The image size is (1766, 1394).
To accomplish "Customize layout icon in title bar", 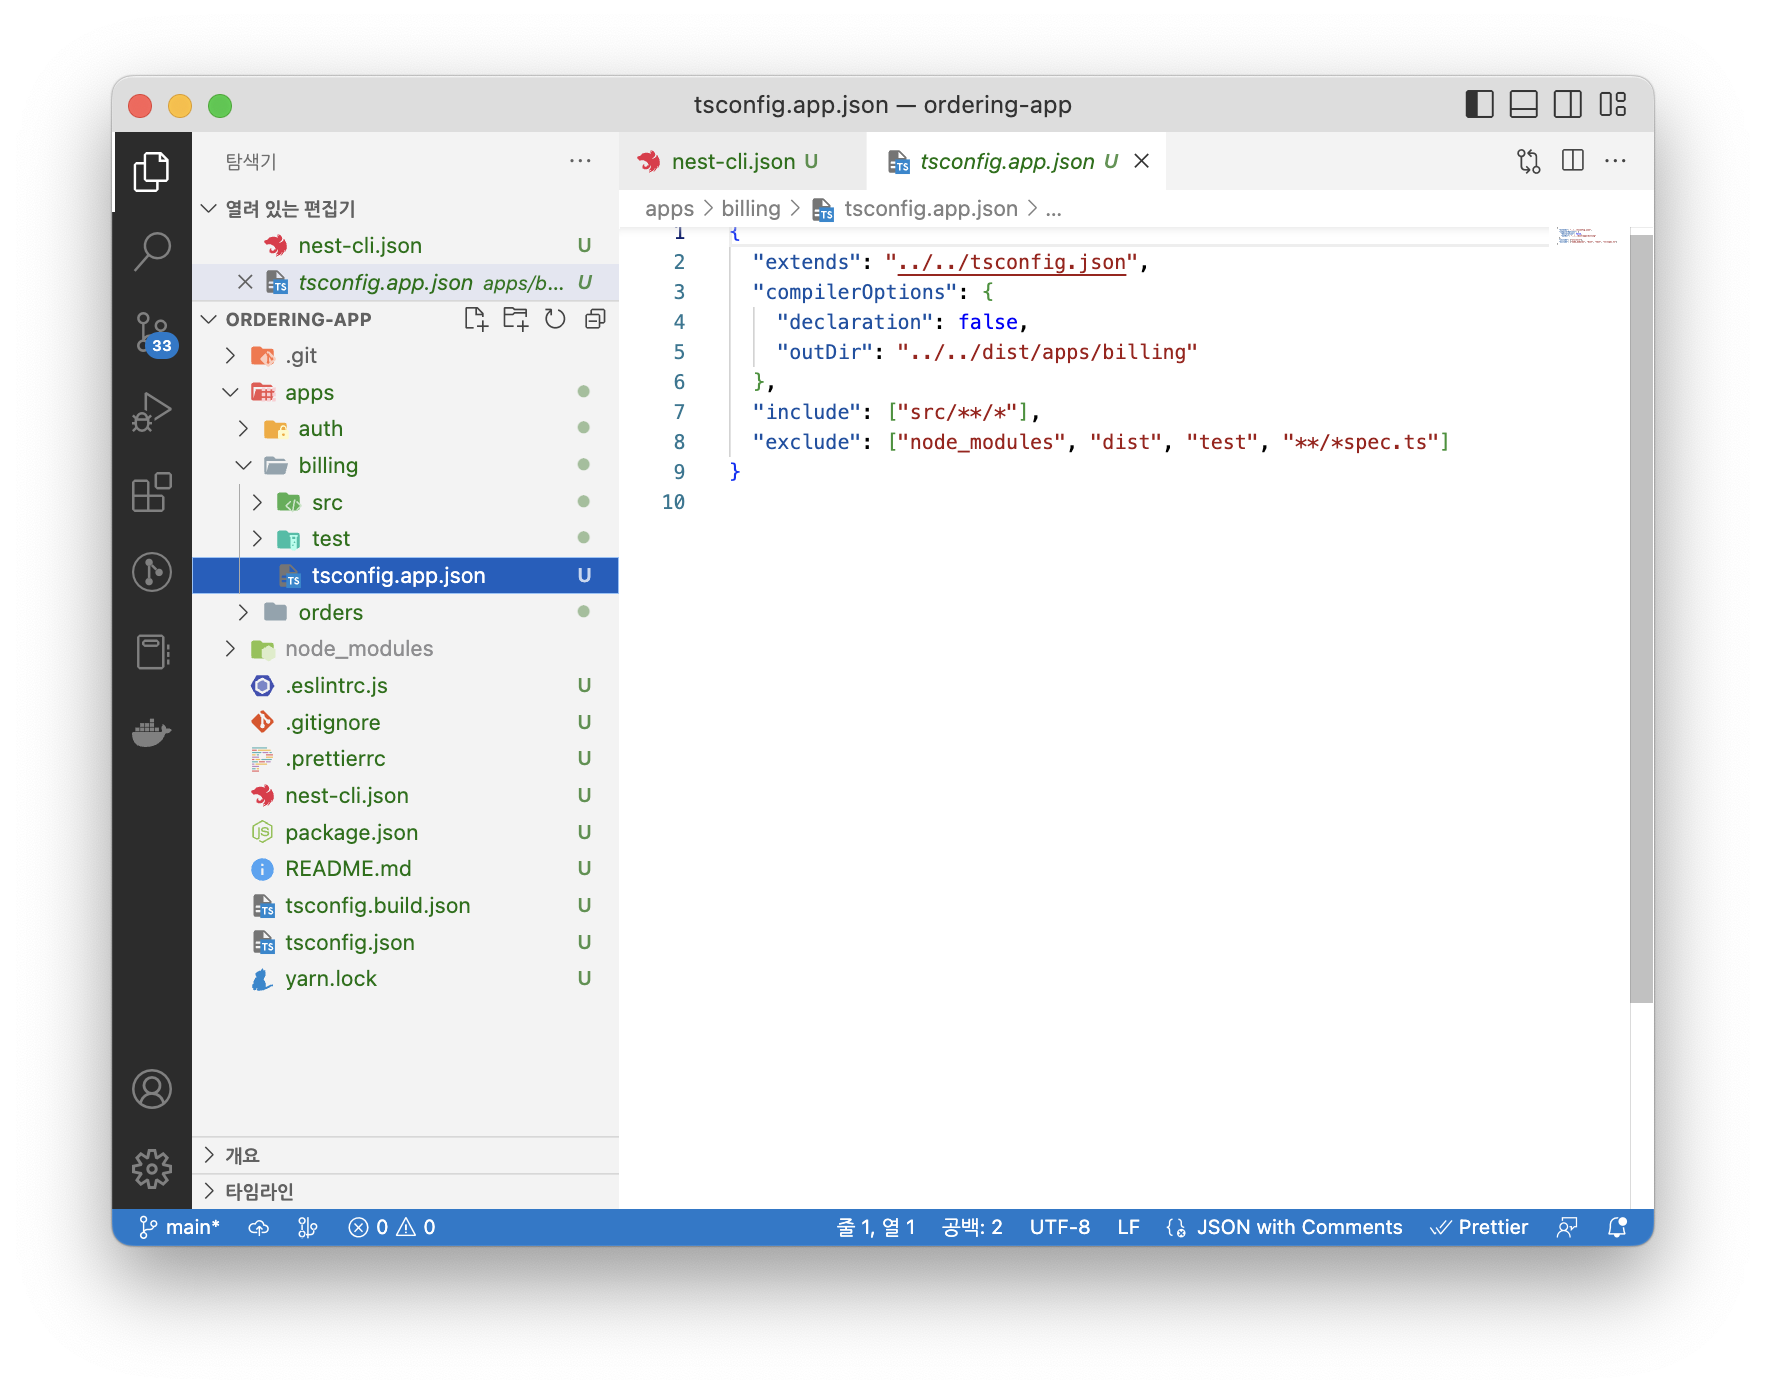I will coord(1613,104).
